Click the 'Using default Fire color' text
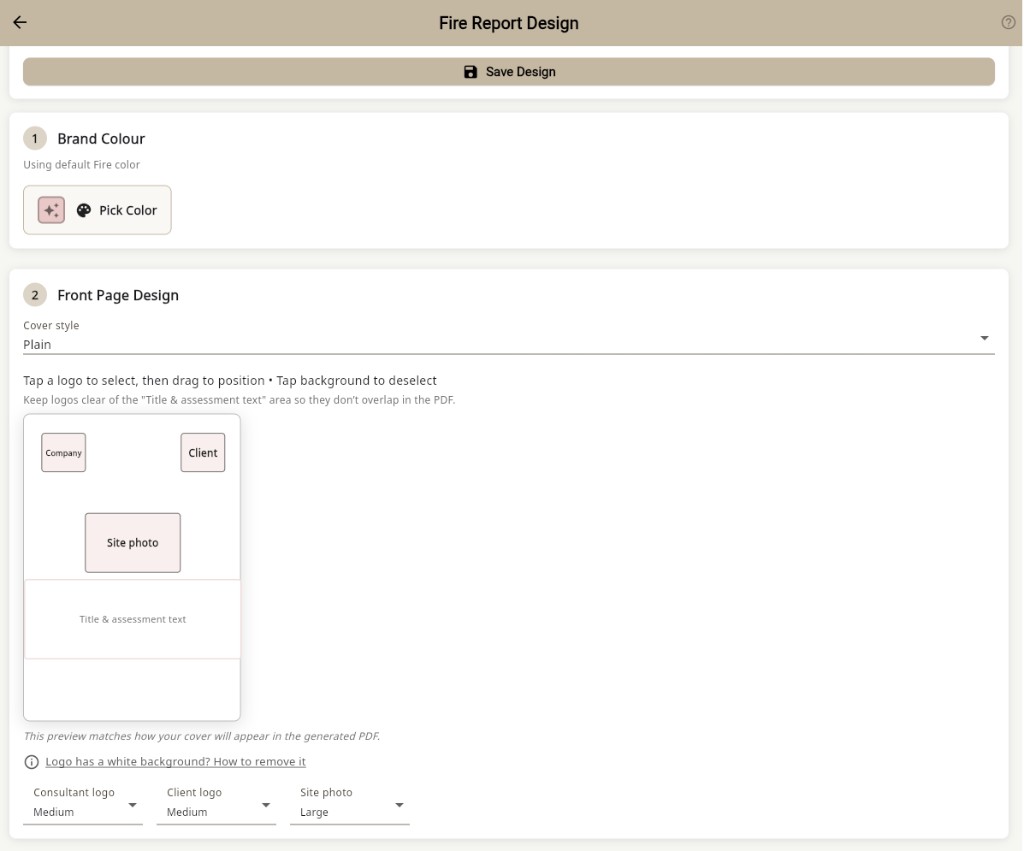Screen dimensions: 1024x851 [82, 165]
